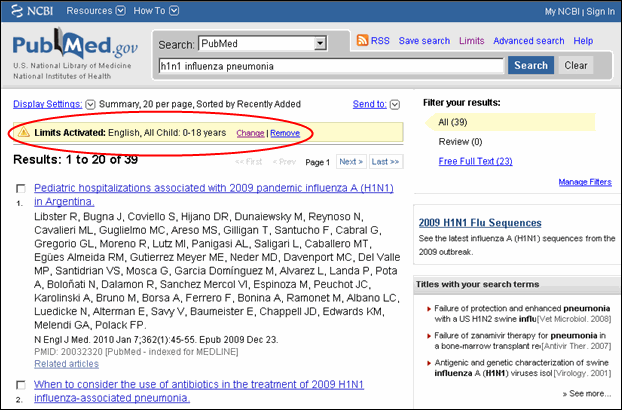Click the RSS feed icon
Screen dimensions: 622x410
point(363,41)
